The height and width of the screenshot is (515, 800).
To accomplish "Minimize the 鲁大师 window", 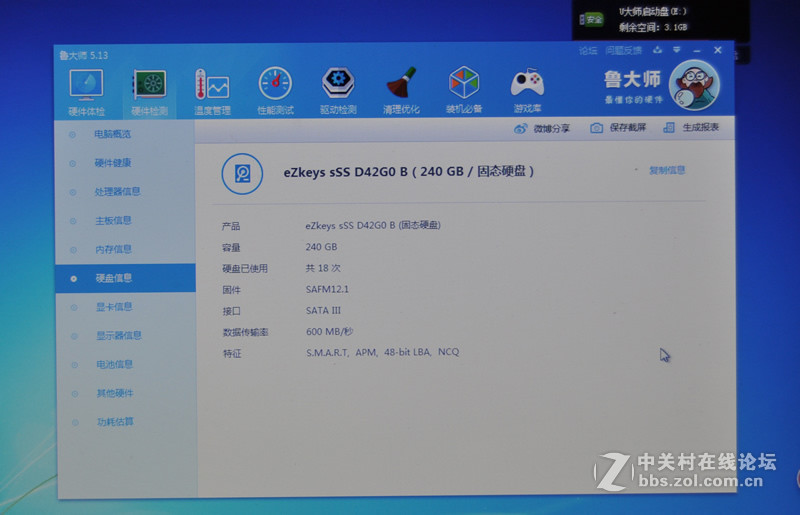I will coord(697,50).
